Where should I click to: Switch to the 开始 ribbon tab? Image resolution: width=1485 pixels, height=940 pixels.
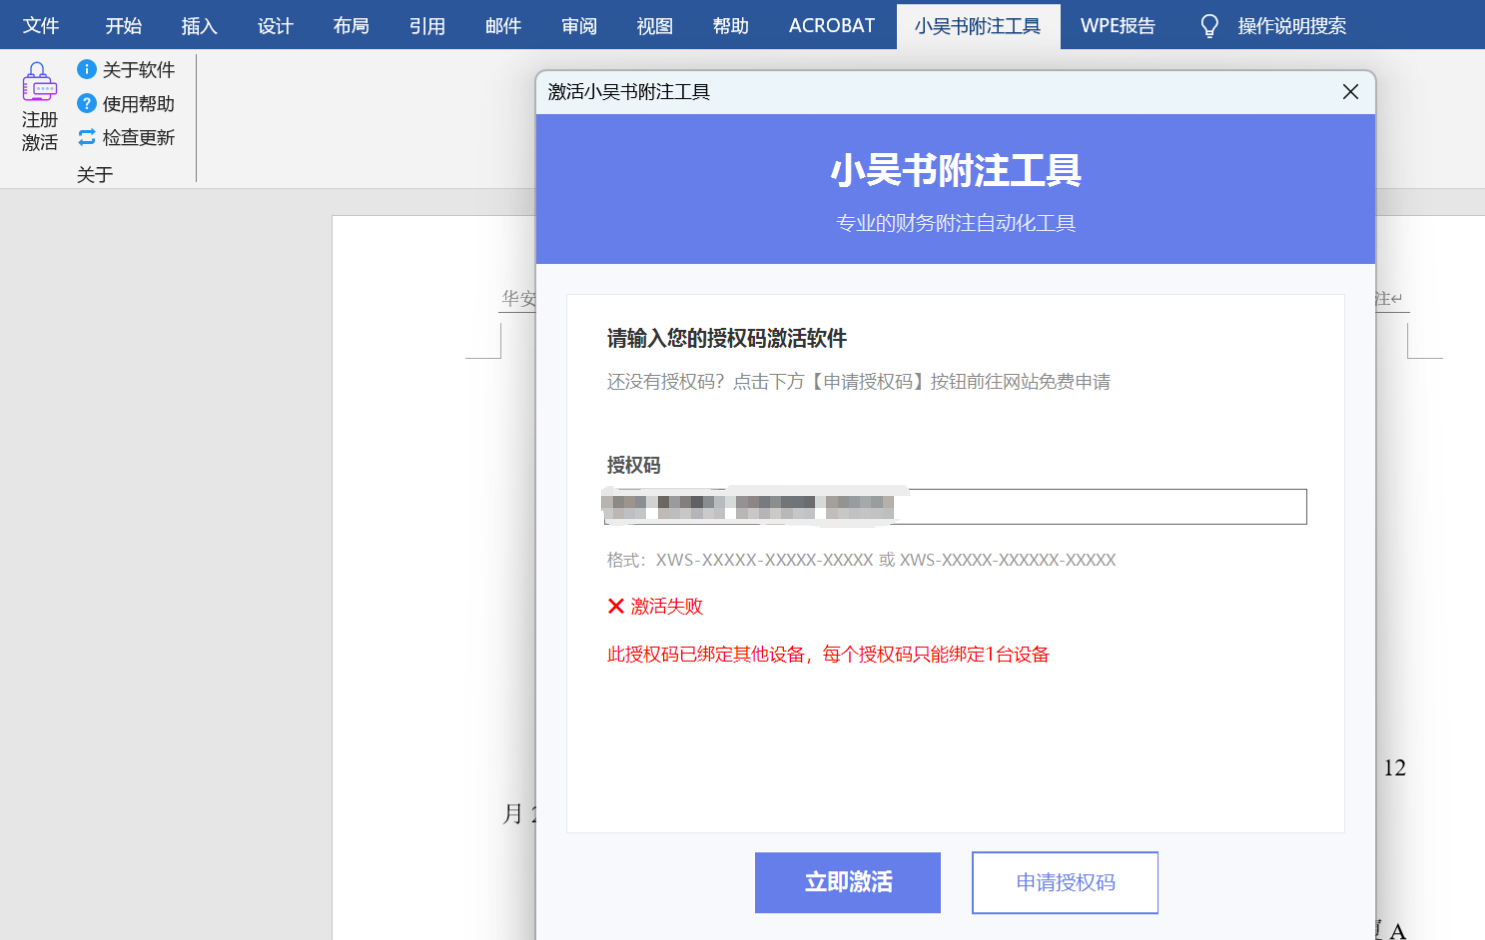pyautogui.click(x=124, y=26)
